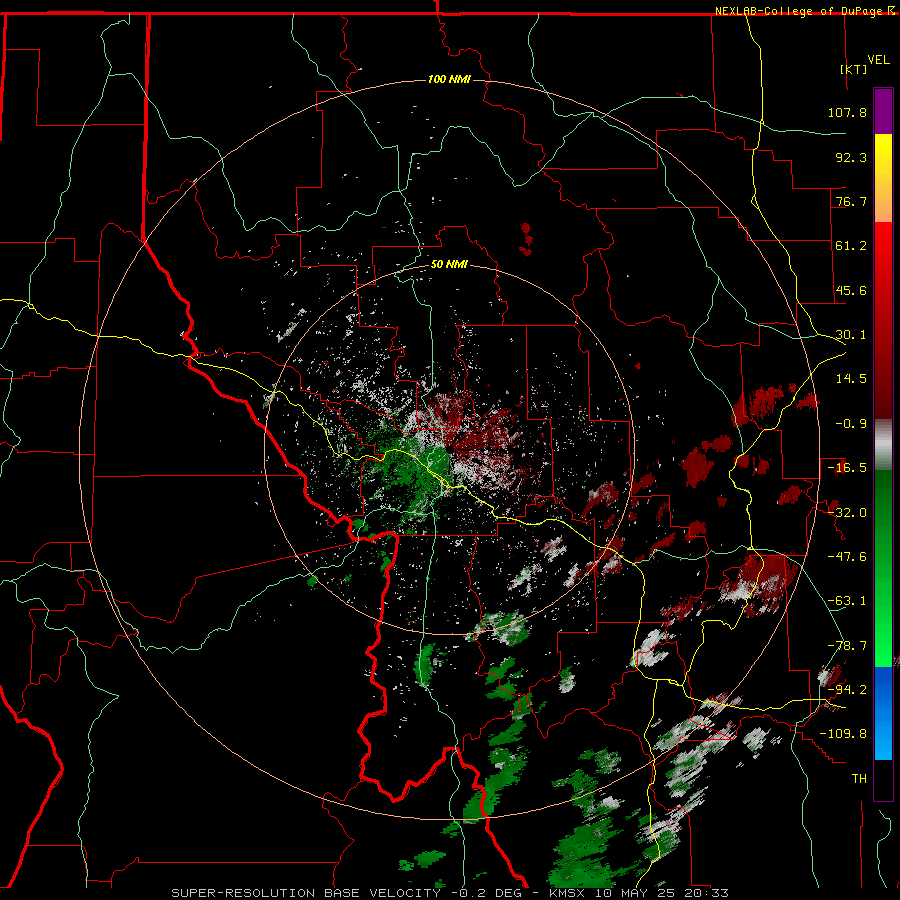
Task: Click the VEL legend title
Action: coord(878,60)
